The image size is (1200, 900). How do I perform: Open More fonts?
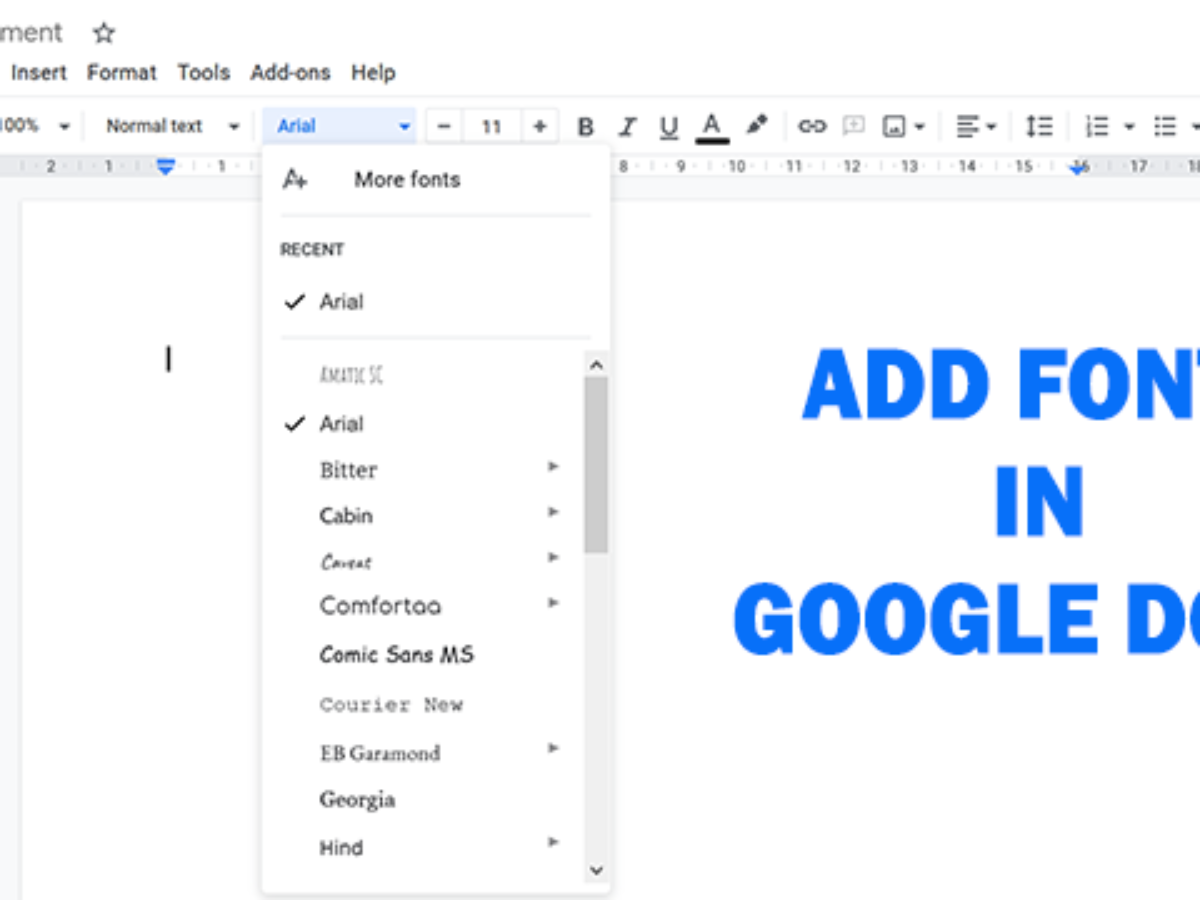(407, 180)
